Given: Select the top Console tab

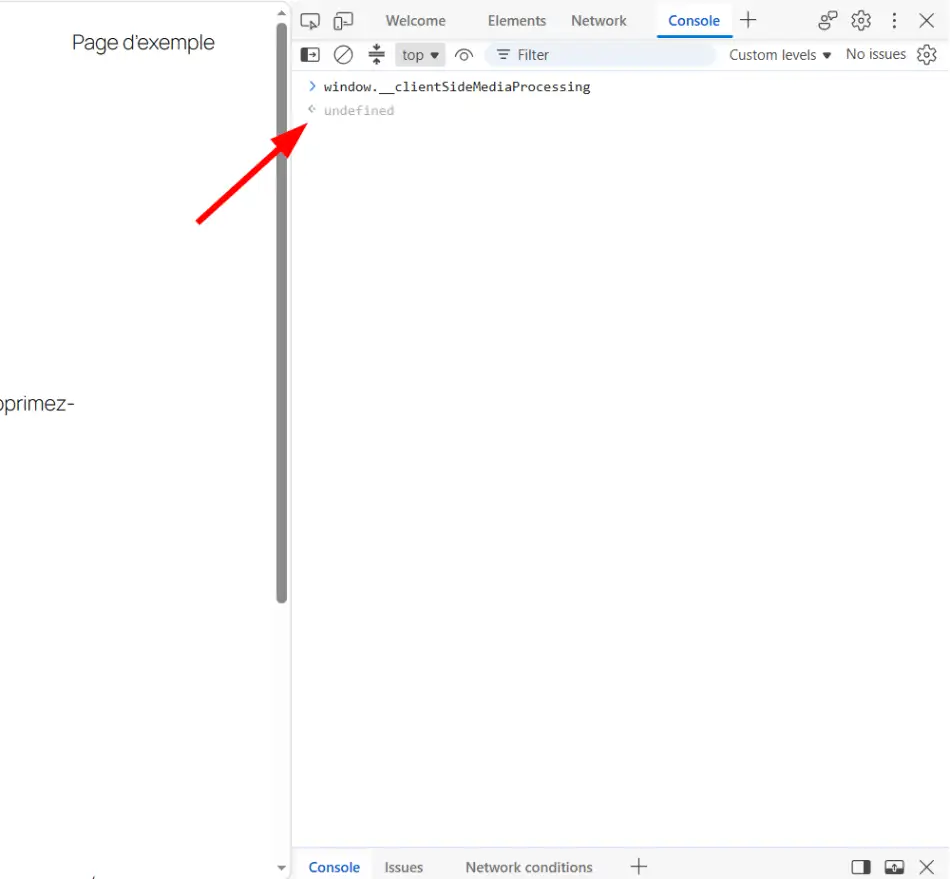Looking at the screenshot, I should pos(694,21).
